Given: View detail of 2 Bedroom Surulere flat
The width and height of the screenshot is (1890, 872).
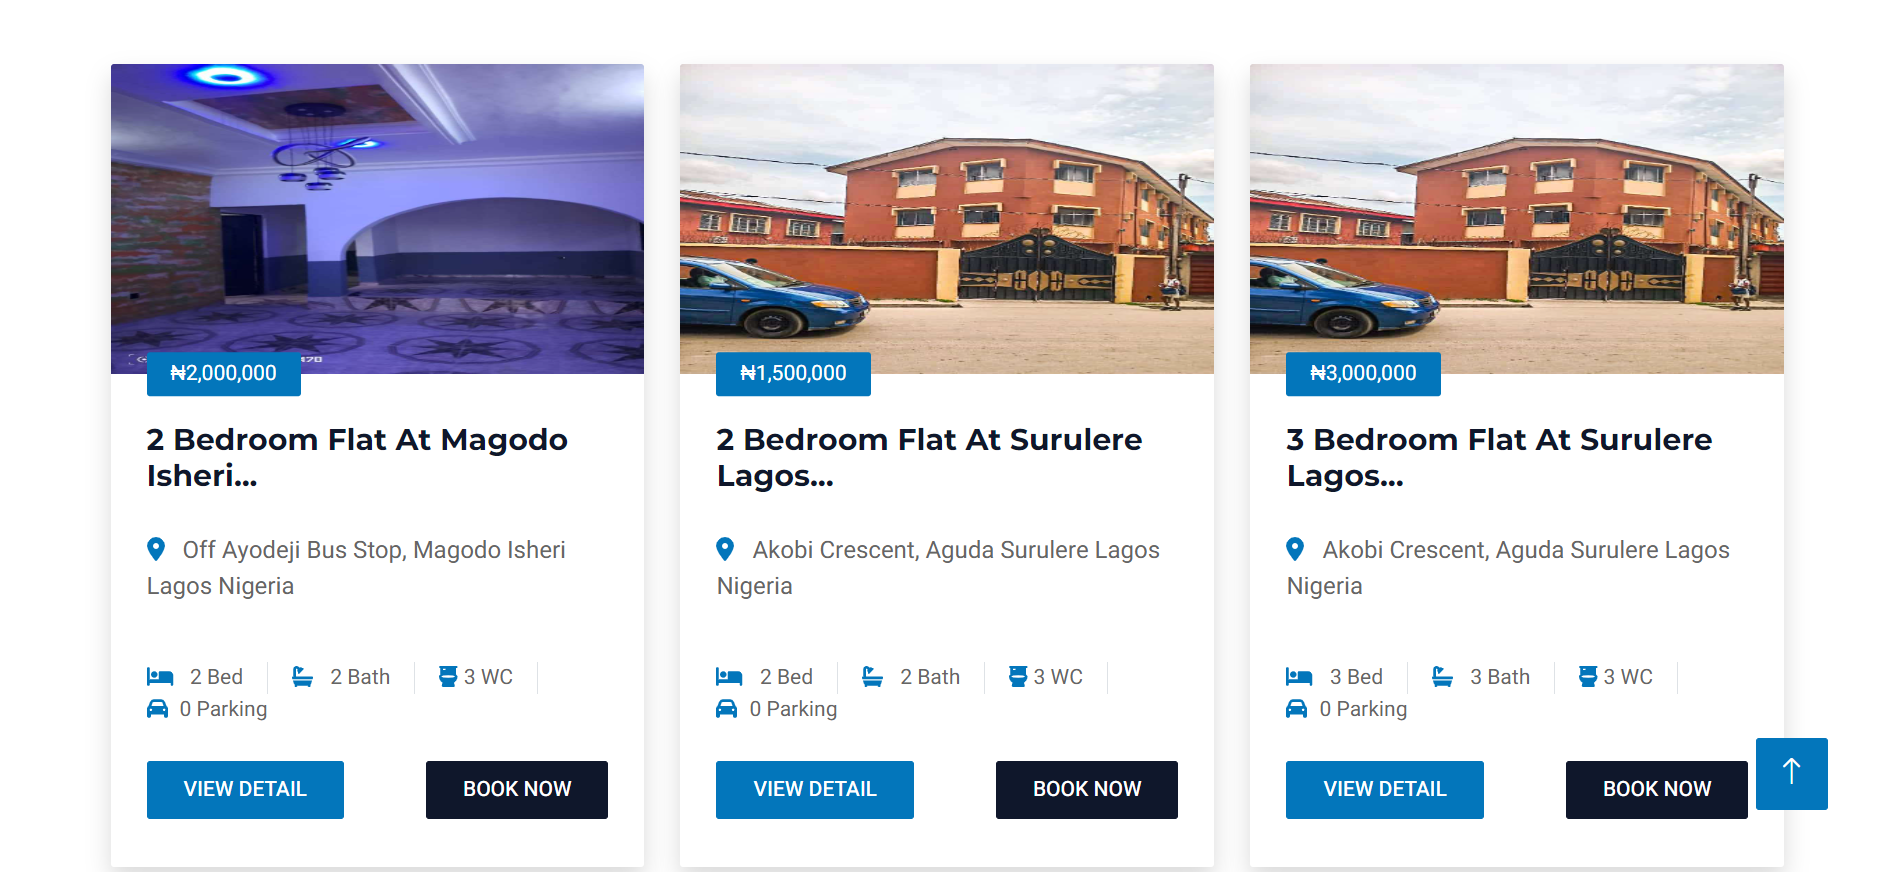Looking at the screenshot, I should click(814, 789).
